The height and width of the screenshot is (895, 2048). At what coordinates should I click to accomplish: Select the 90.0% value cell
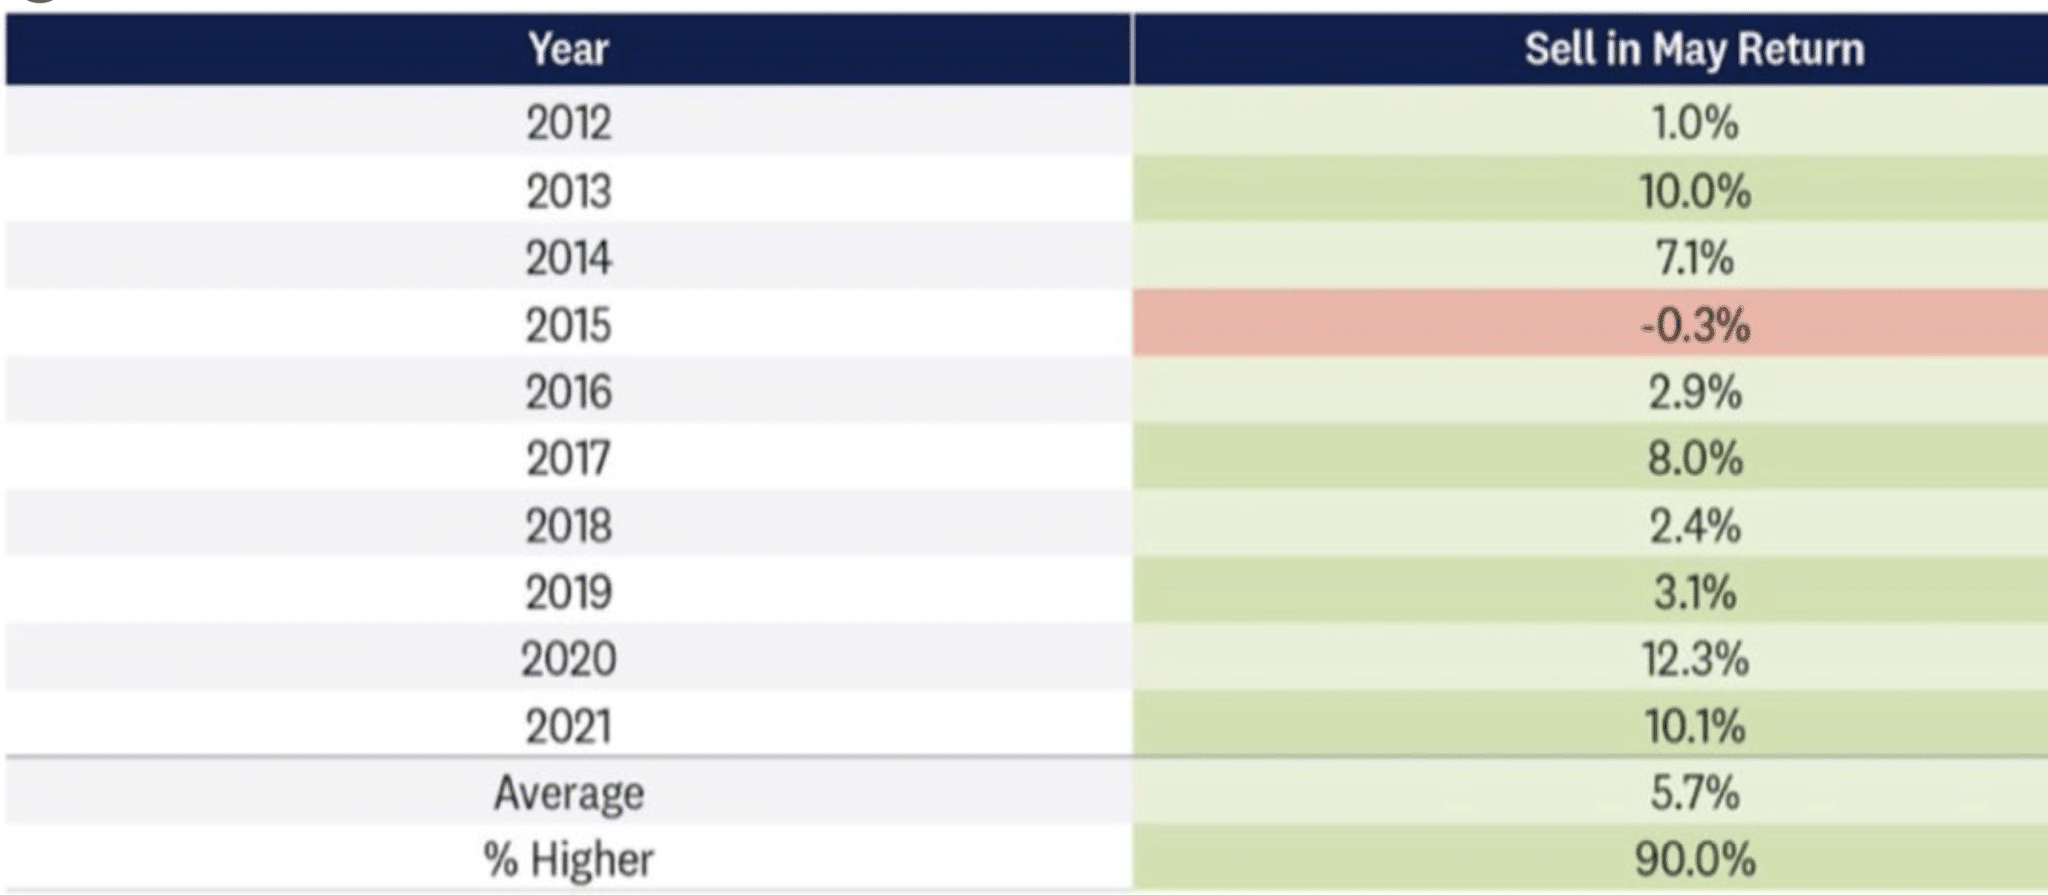coord(1694,859)
